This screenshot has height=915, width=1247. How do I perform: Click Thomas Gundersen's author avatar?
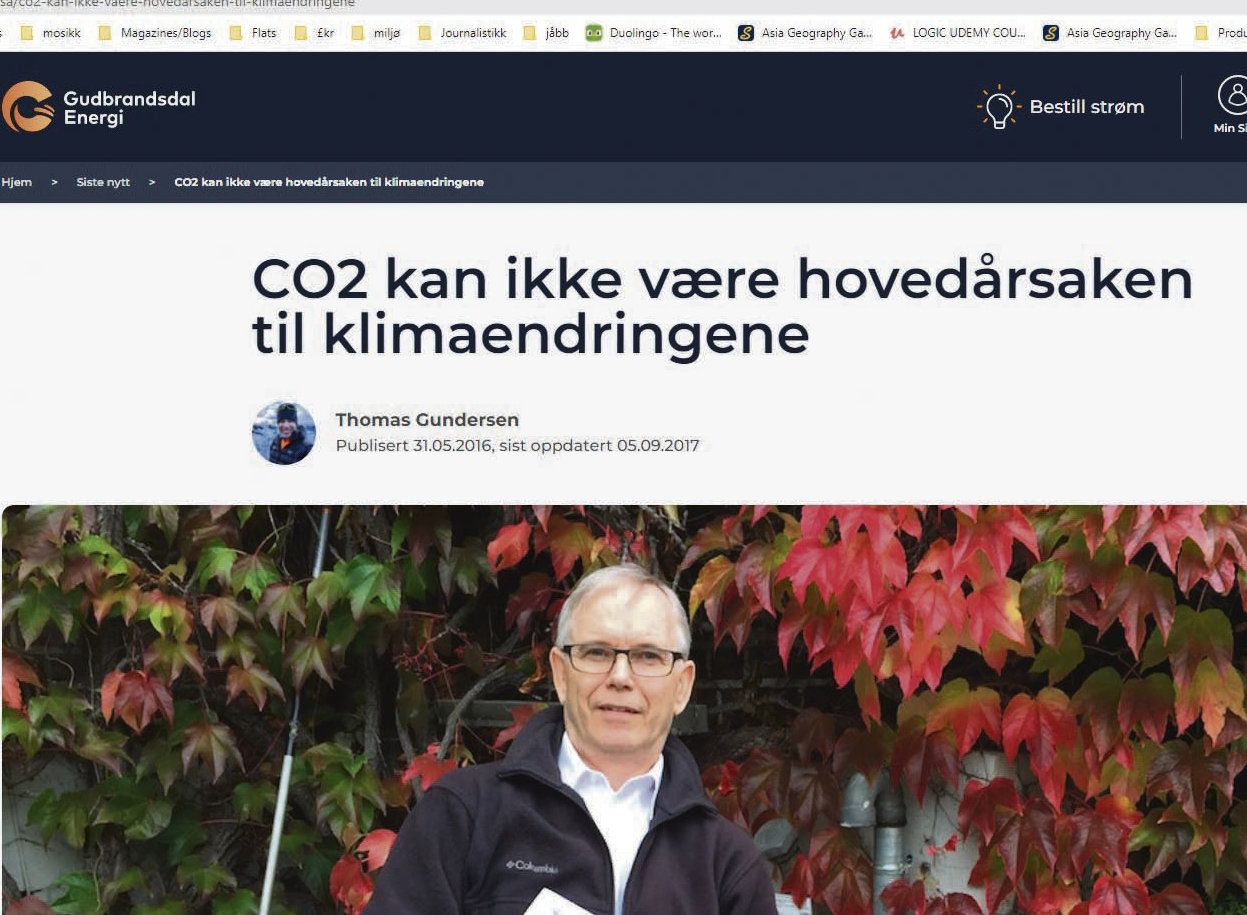[x=284, y=433]
